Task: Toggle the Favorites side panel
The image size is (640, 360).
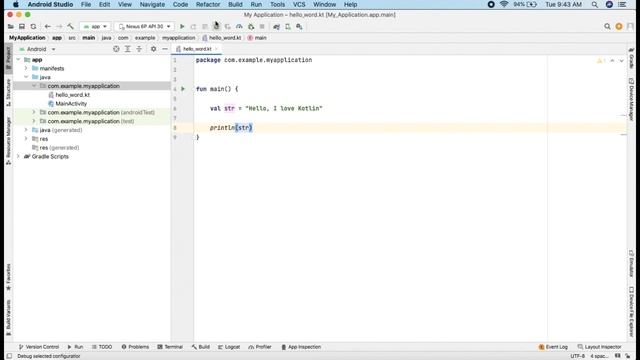Action: pyautogui.click(x=9, y=277)
